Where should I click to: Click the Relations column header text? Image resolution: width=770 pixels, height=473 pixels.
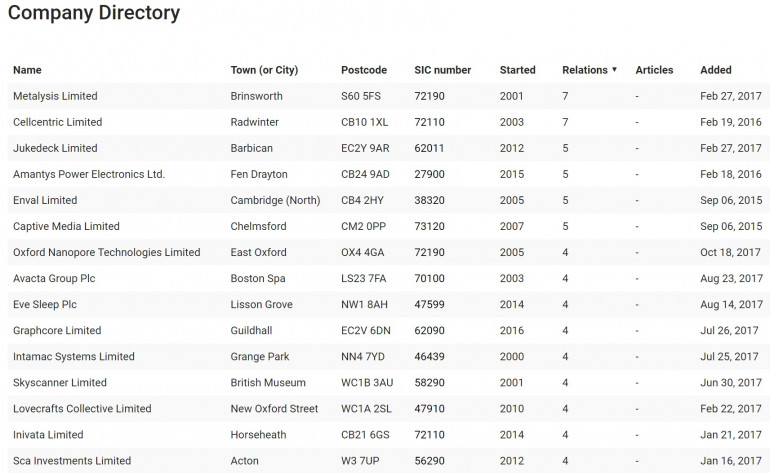[x=585, y=70]
